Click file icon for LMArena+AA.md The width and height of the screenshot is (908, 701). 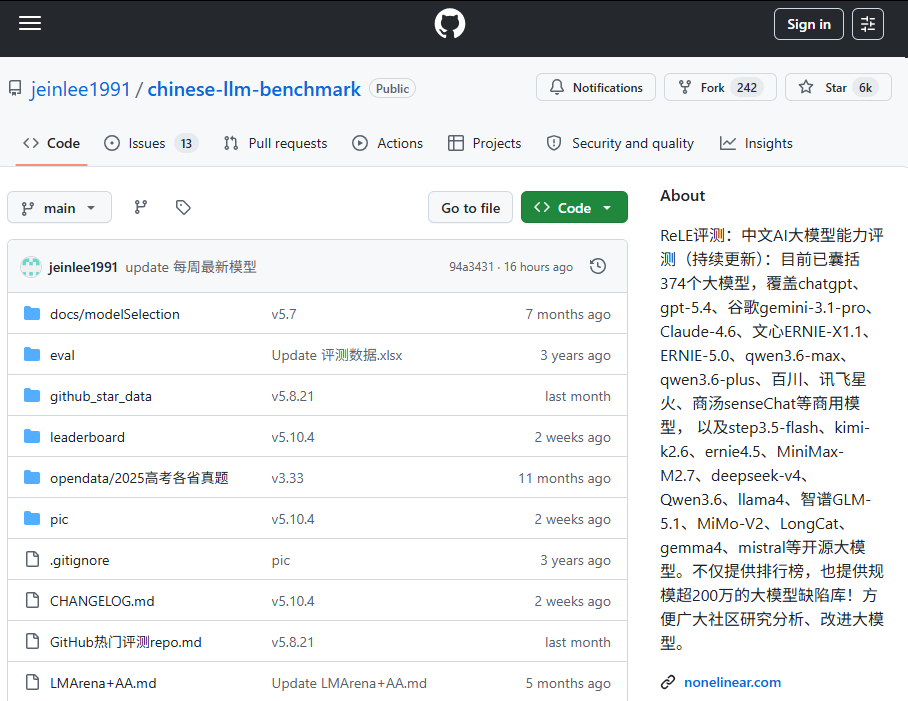pyautogui.click(x=32, y=683)
